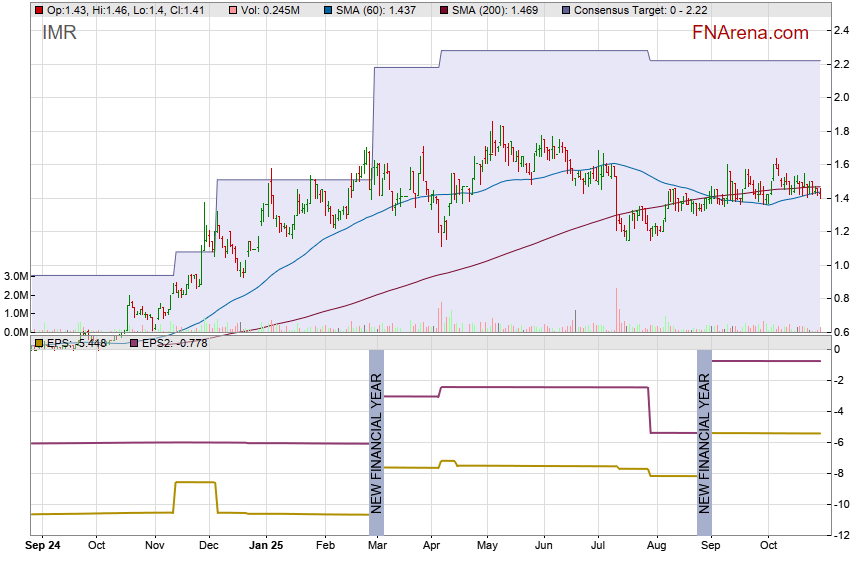
Task: Click the May date axis label
Action: coord(487,546)
